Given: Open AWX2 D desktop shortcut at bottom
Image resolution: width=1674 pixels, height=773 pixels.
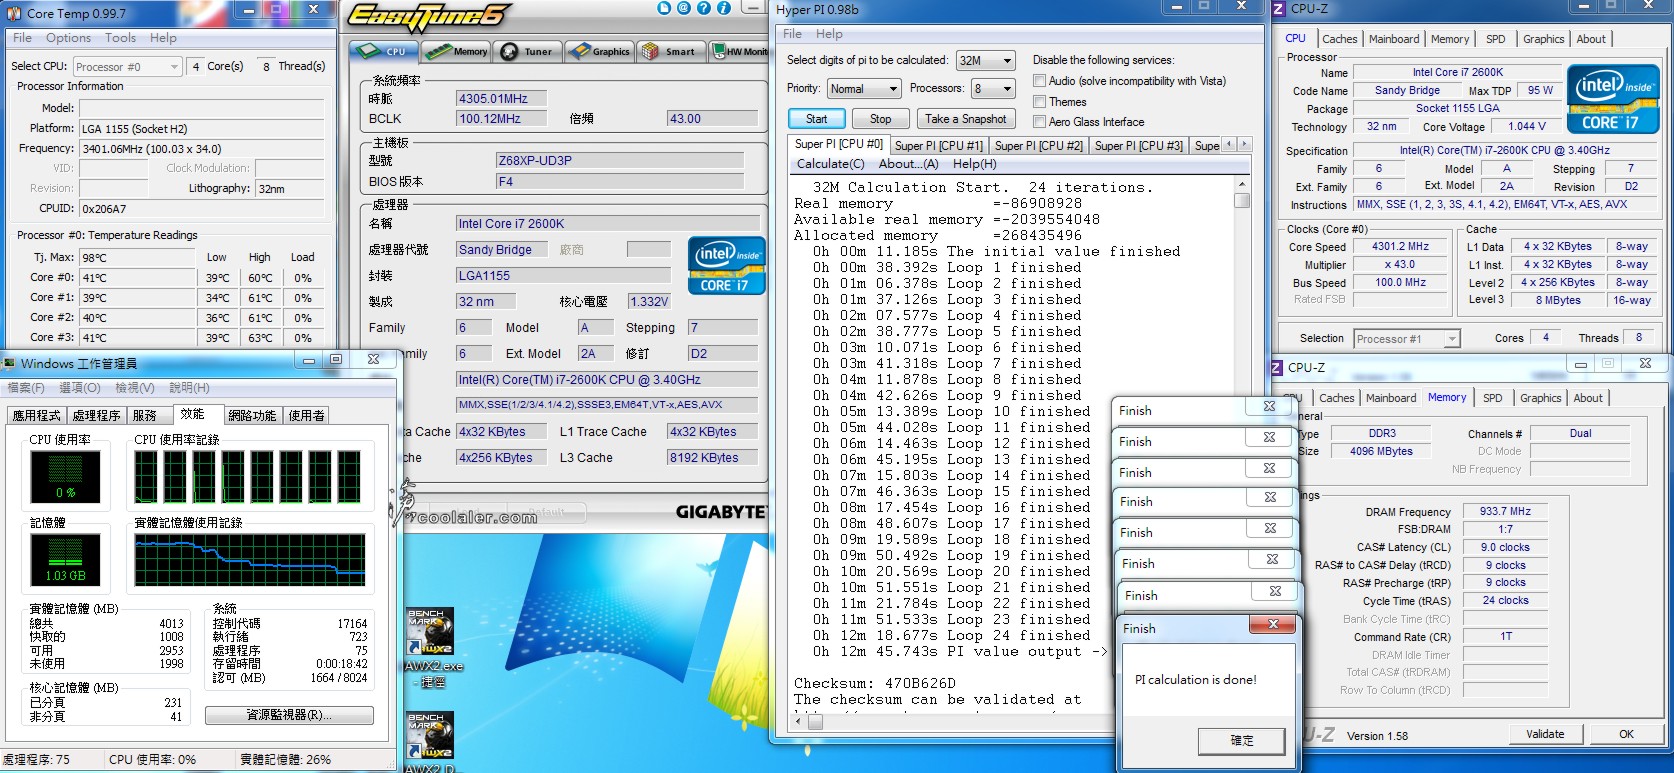Looking at the screenshot, I should click(431, 741).
